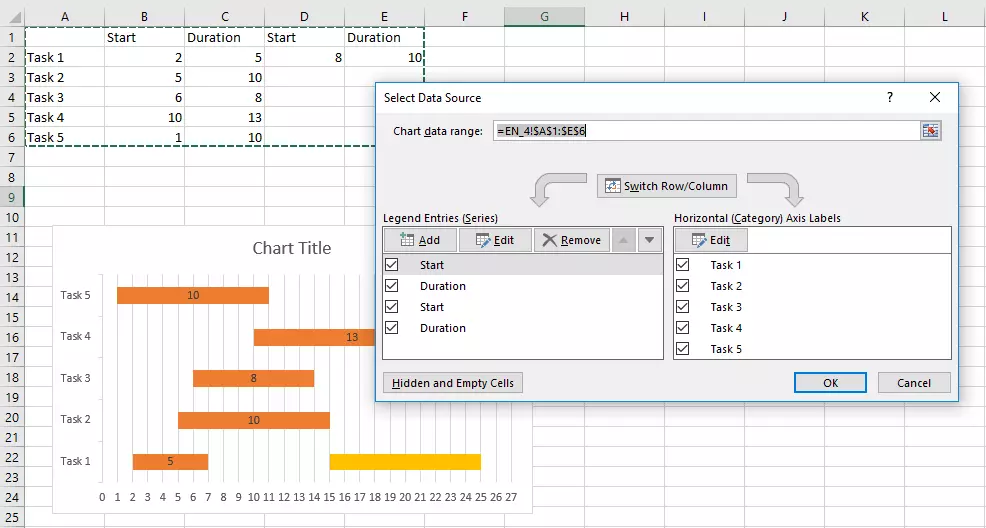Click the collapse dialog range selector icon

point(931,131)
